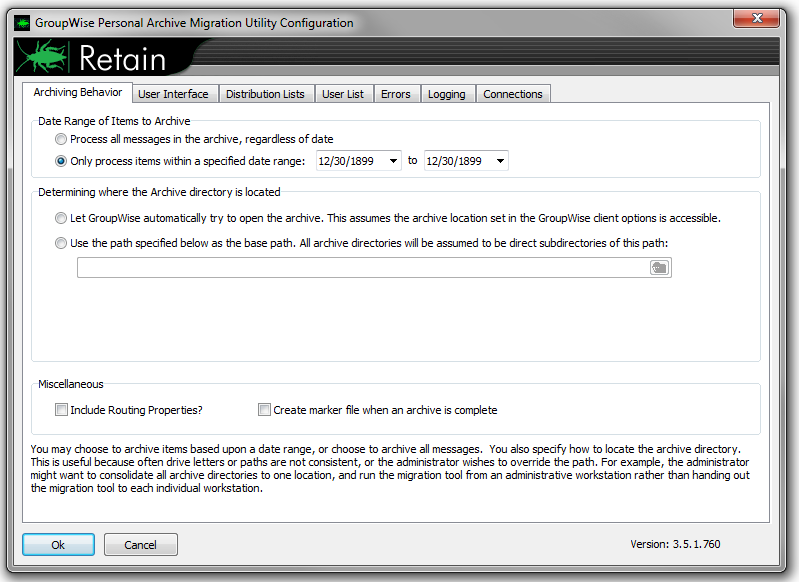Select only process items within date range
Image resolution: width=799 pixels, height=582 pixels.
[61, 161]
